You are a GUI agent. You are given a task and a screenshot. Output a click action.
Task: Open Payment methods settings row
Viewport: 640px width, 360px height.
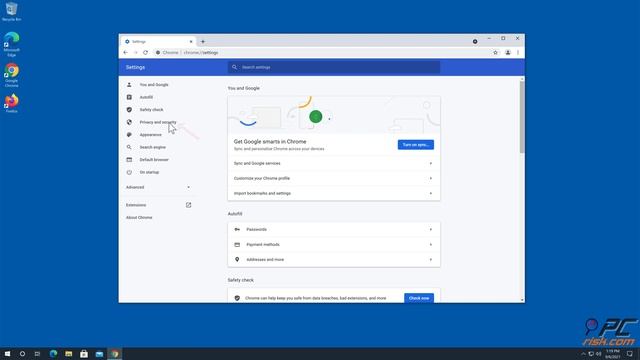[x=334, y=244]
